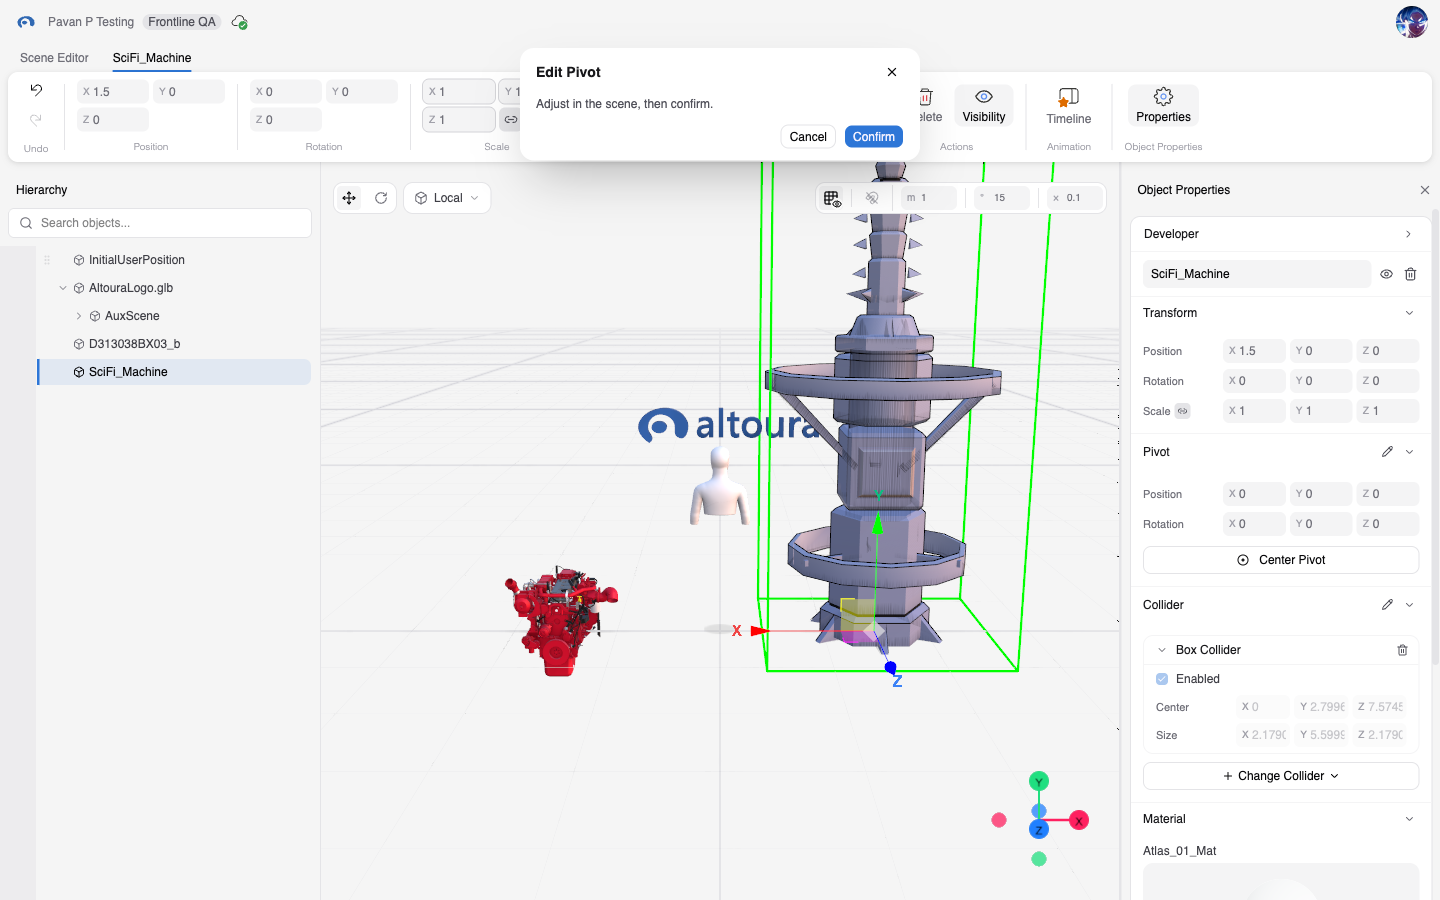Image resolution: width=1440 pixels, height=900 pixels.
Task: Expand the Developer section chevron
Action: [x=1408, y=234]
